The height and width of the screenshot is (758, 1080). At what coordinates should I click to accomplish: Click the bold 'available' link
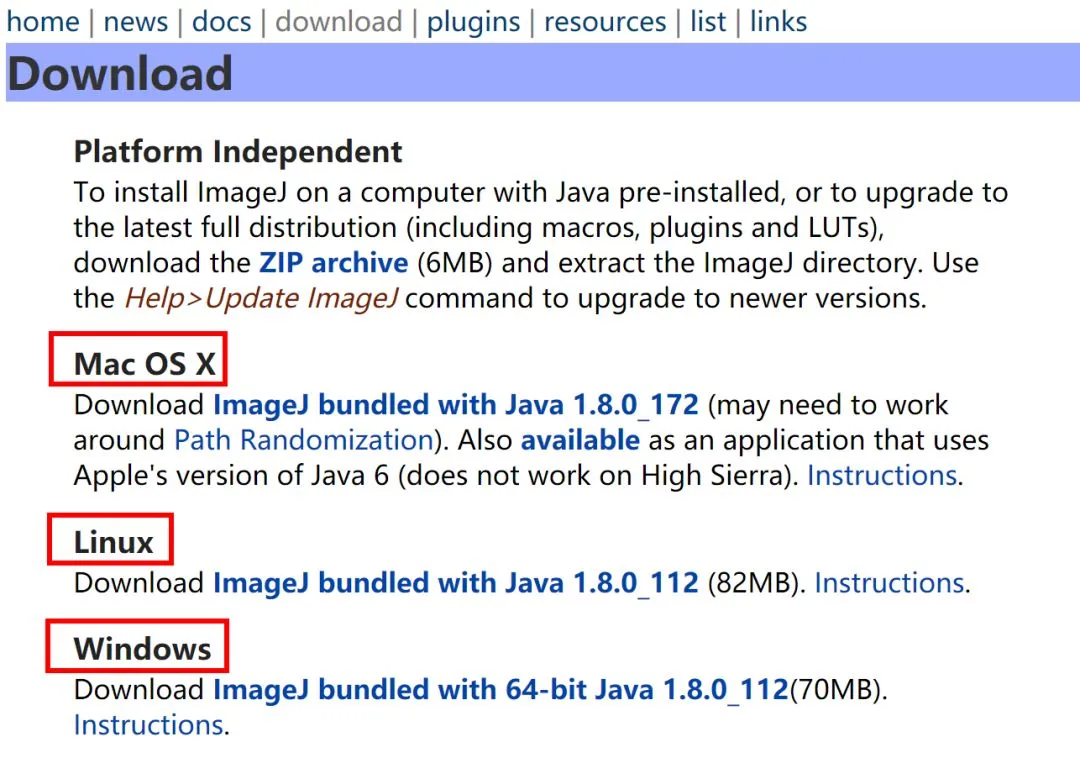[x=580, y=440]
